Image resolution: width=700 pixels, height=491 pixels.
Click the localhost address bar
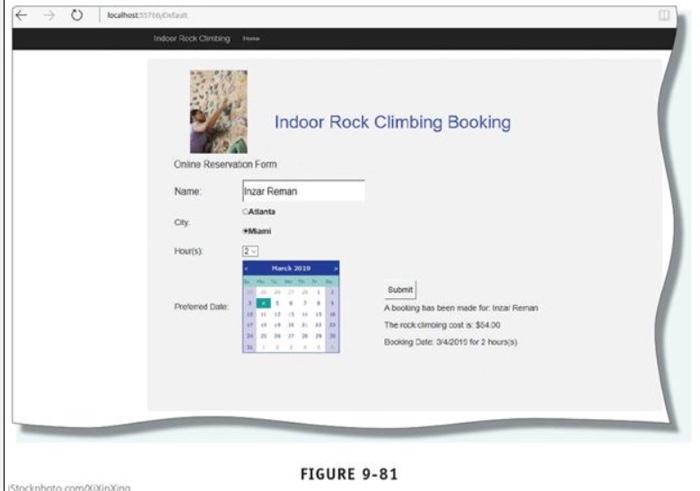[x=147, y=15]
